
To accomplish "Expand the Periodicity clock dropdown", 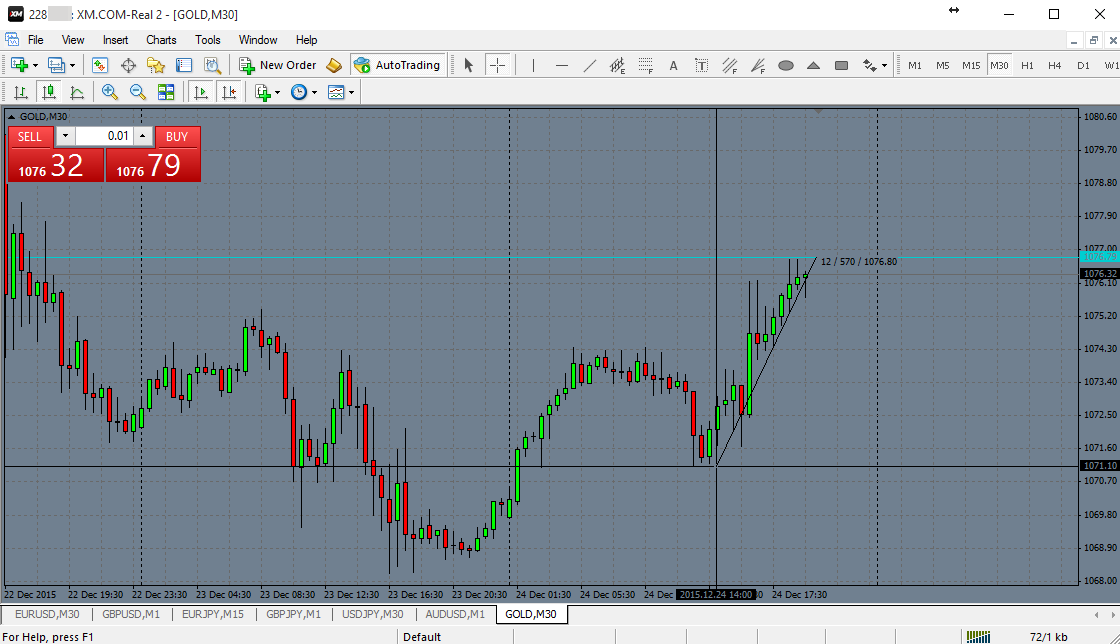I will pos(314,93).
